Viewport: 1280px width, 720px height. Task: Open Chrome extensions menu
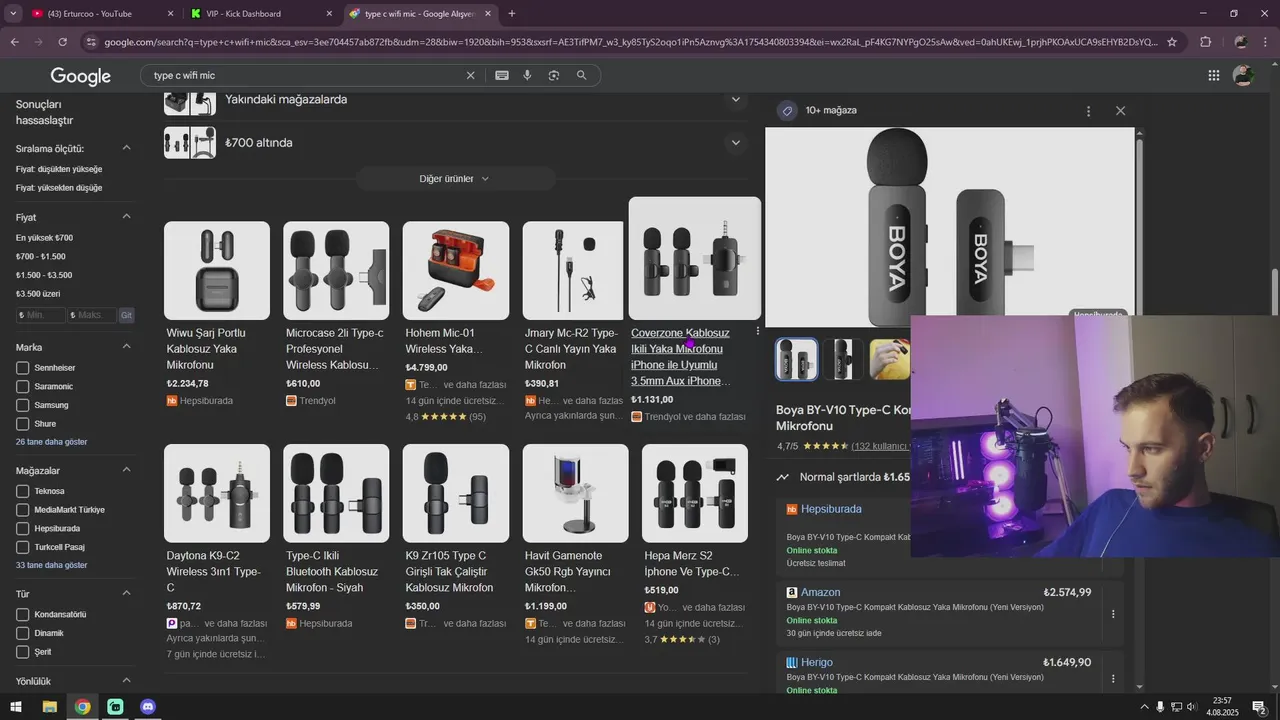(1205, 42)
